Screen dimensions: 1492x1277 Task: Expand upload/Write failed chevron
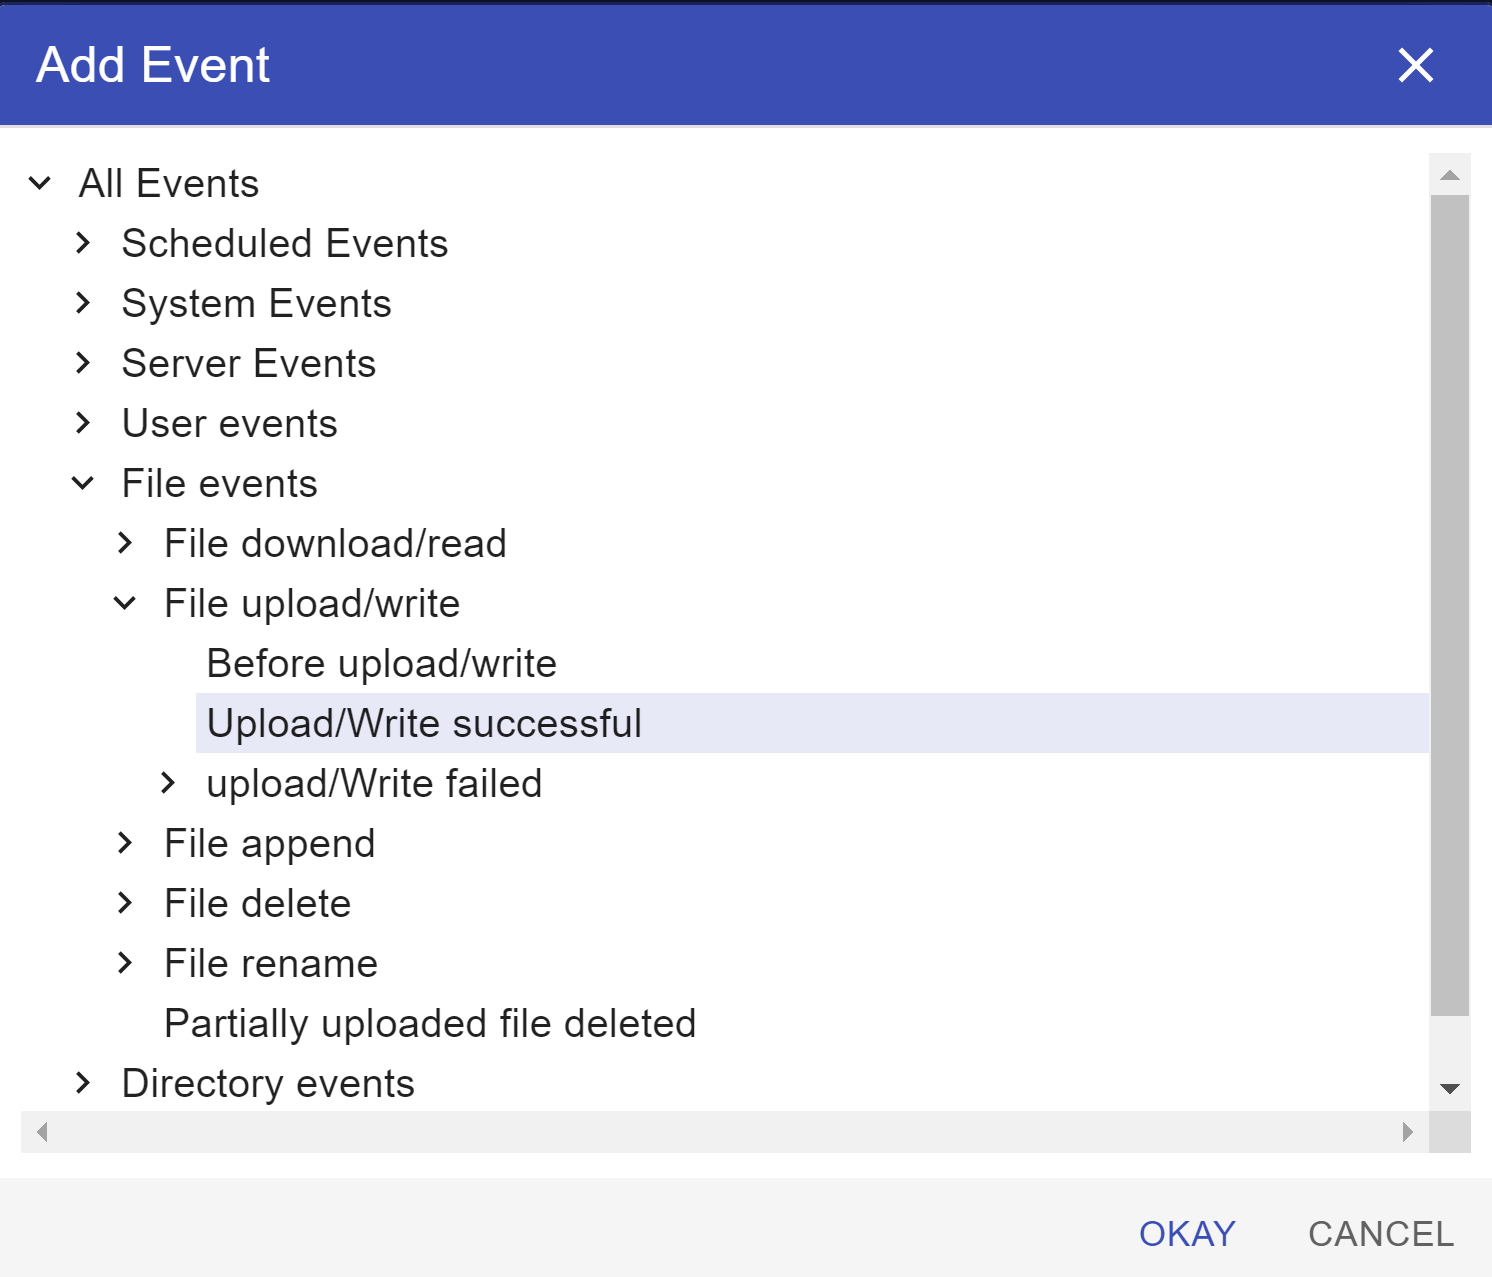tap(168, 784)
